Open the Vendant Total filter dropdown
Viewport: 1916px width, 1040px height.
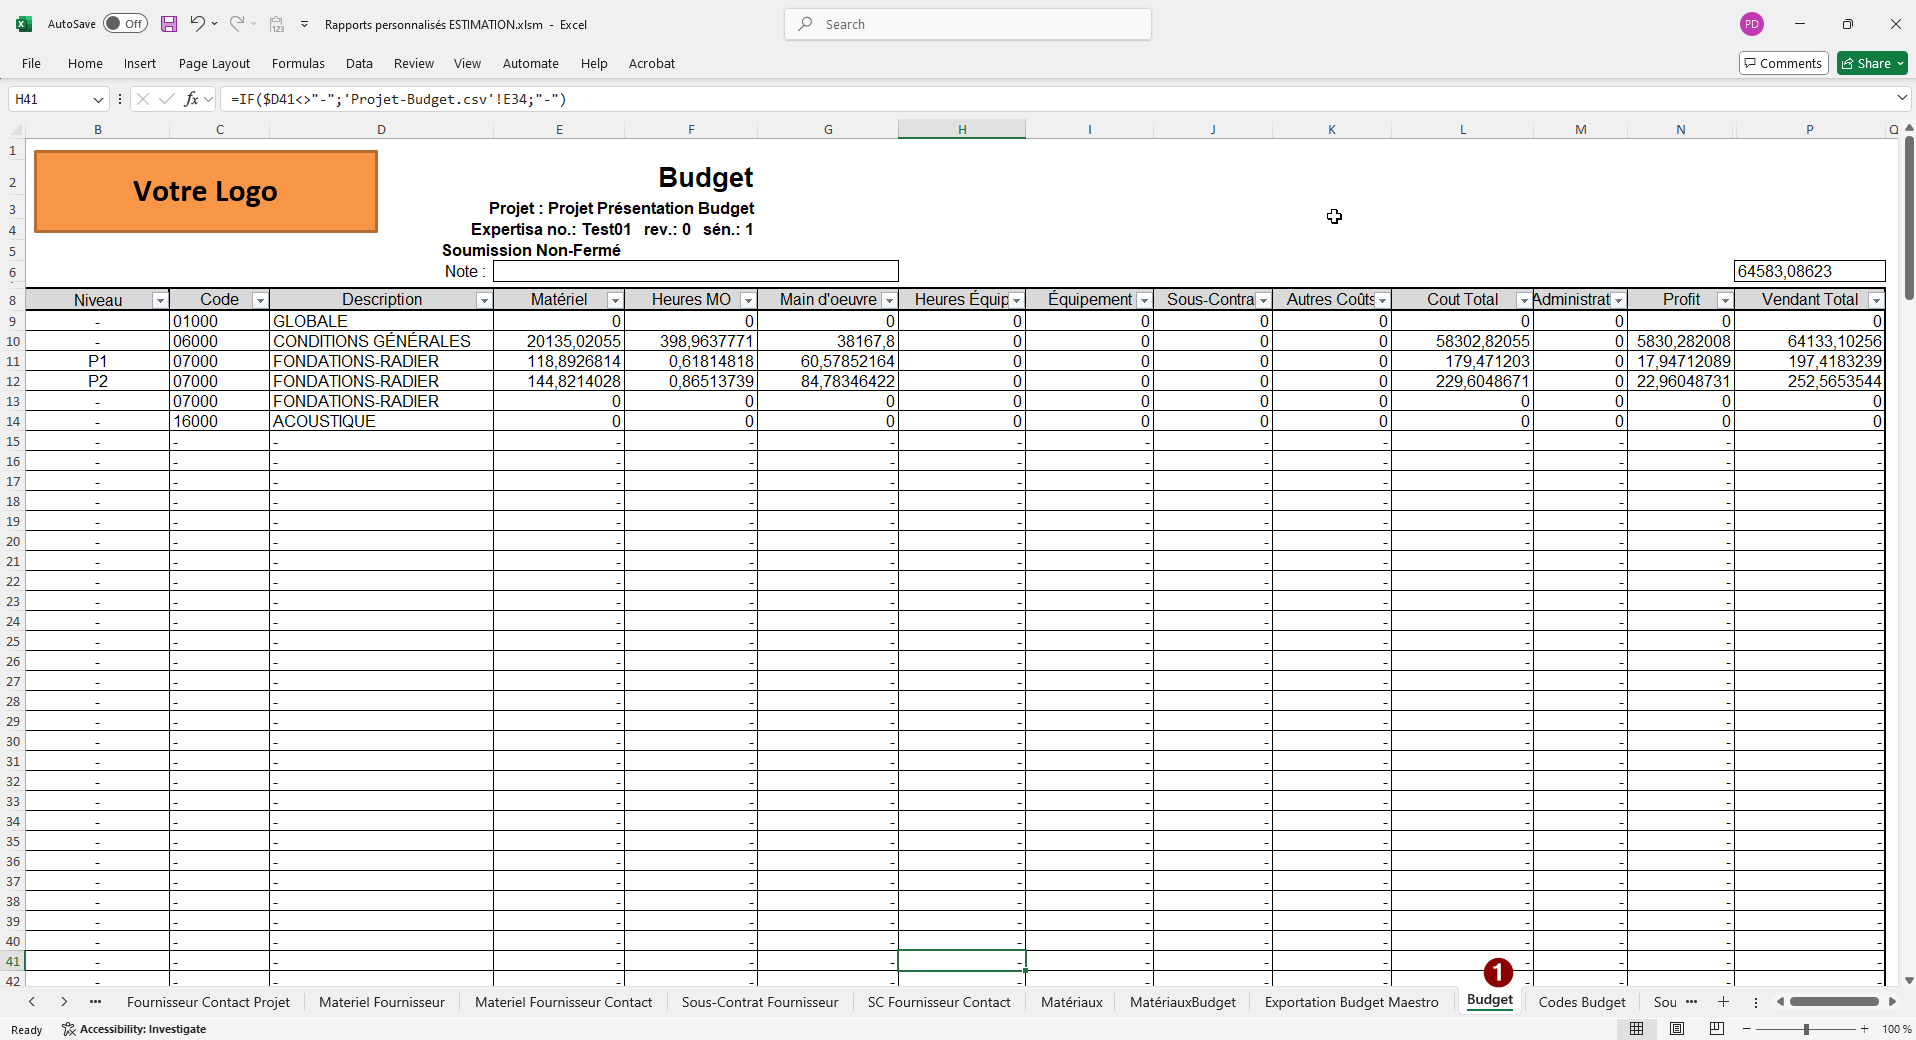pyautogui.click(x=1876, y=301)
